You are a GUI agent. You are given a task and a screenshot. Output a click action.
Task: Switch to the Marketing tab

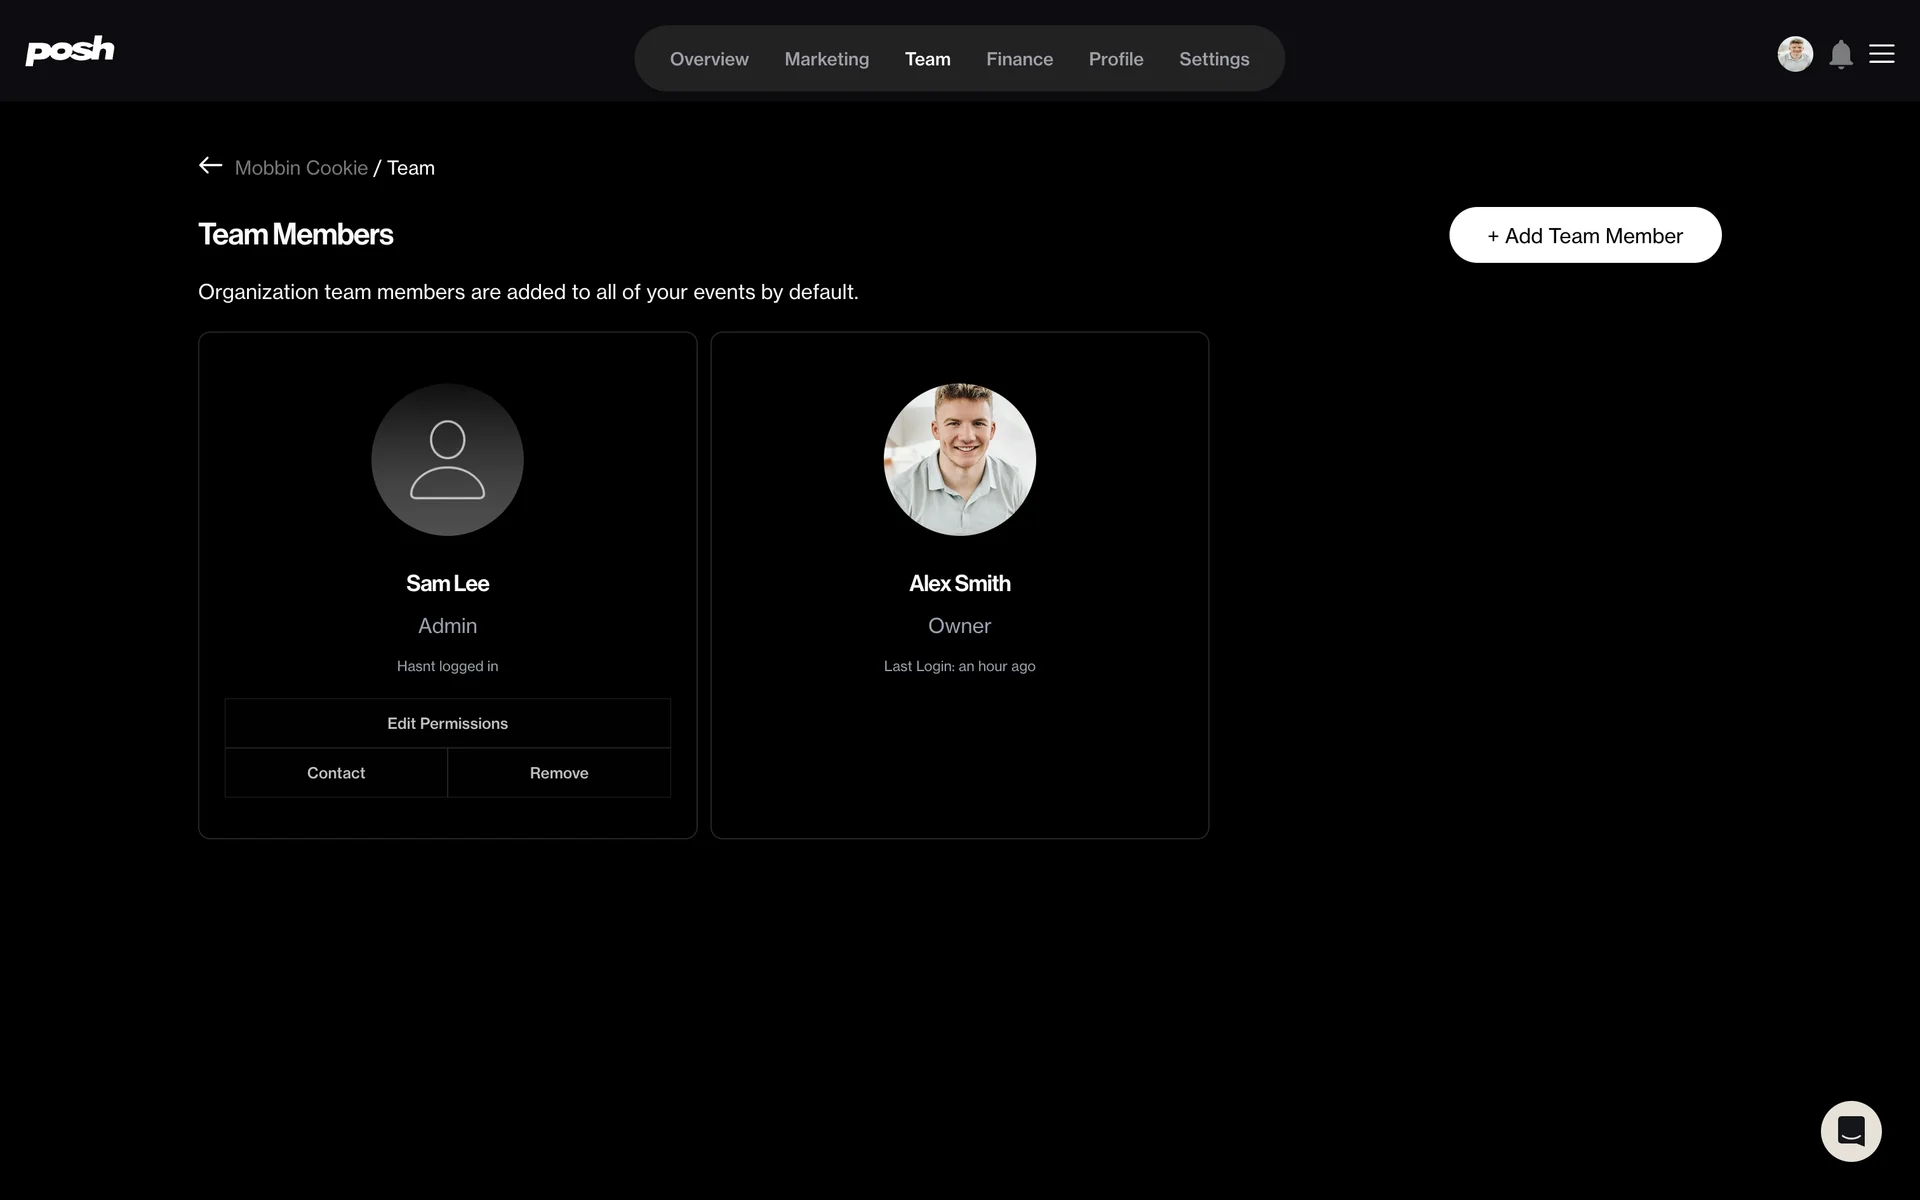coord(826,59)
